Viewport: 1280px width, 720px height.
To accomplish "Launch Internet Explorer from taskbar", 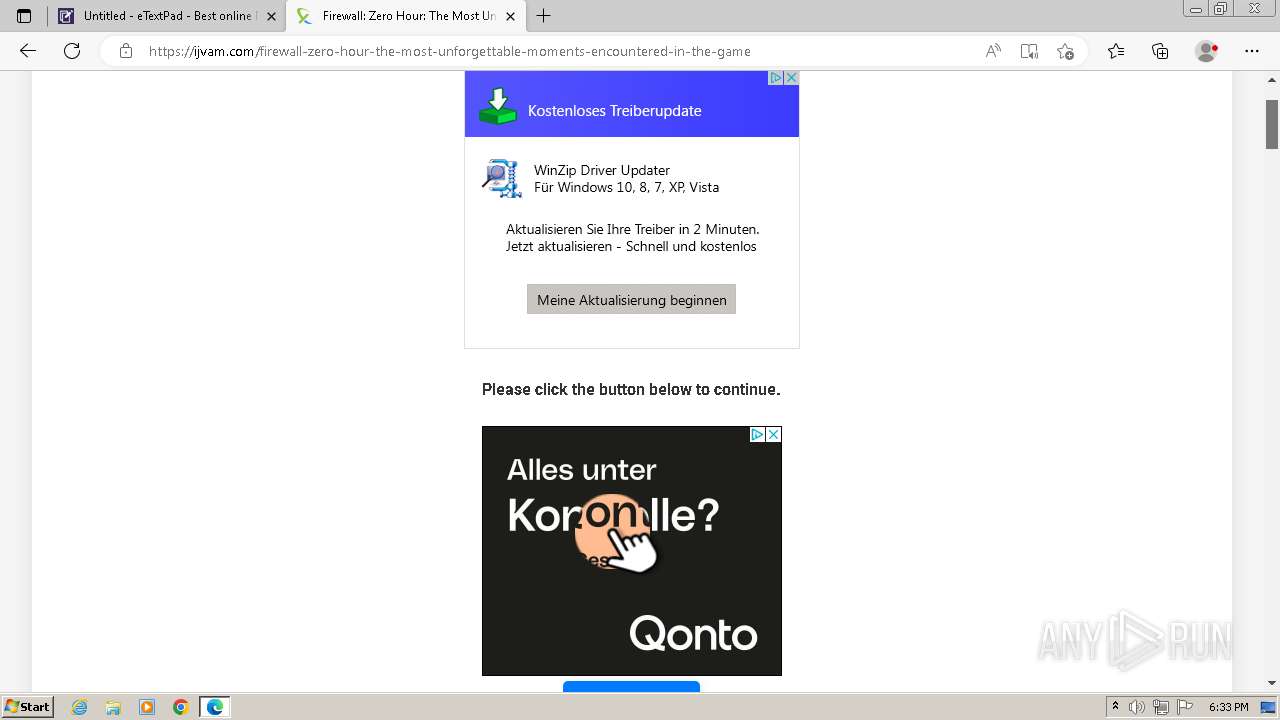I will click(x=80, y=707).
